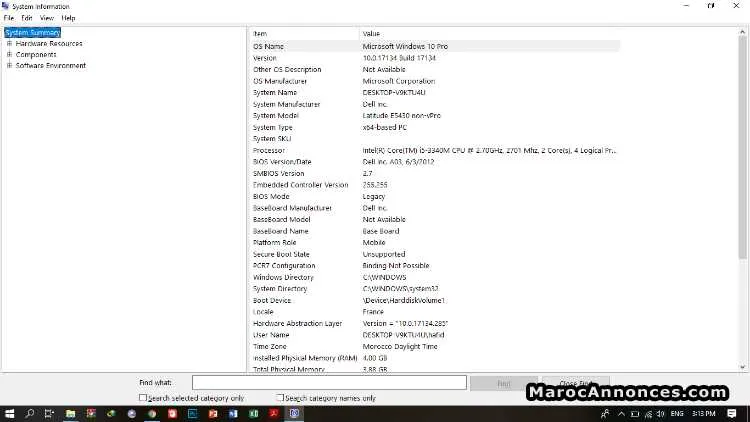The image size is (750, 422).
Task: Open the Edit menu
Action: [x=27, y=18]
